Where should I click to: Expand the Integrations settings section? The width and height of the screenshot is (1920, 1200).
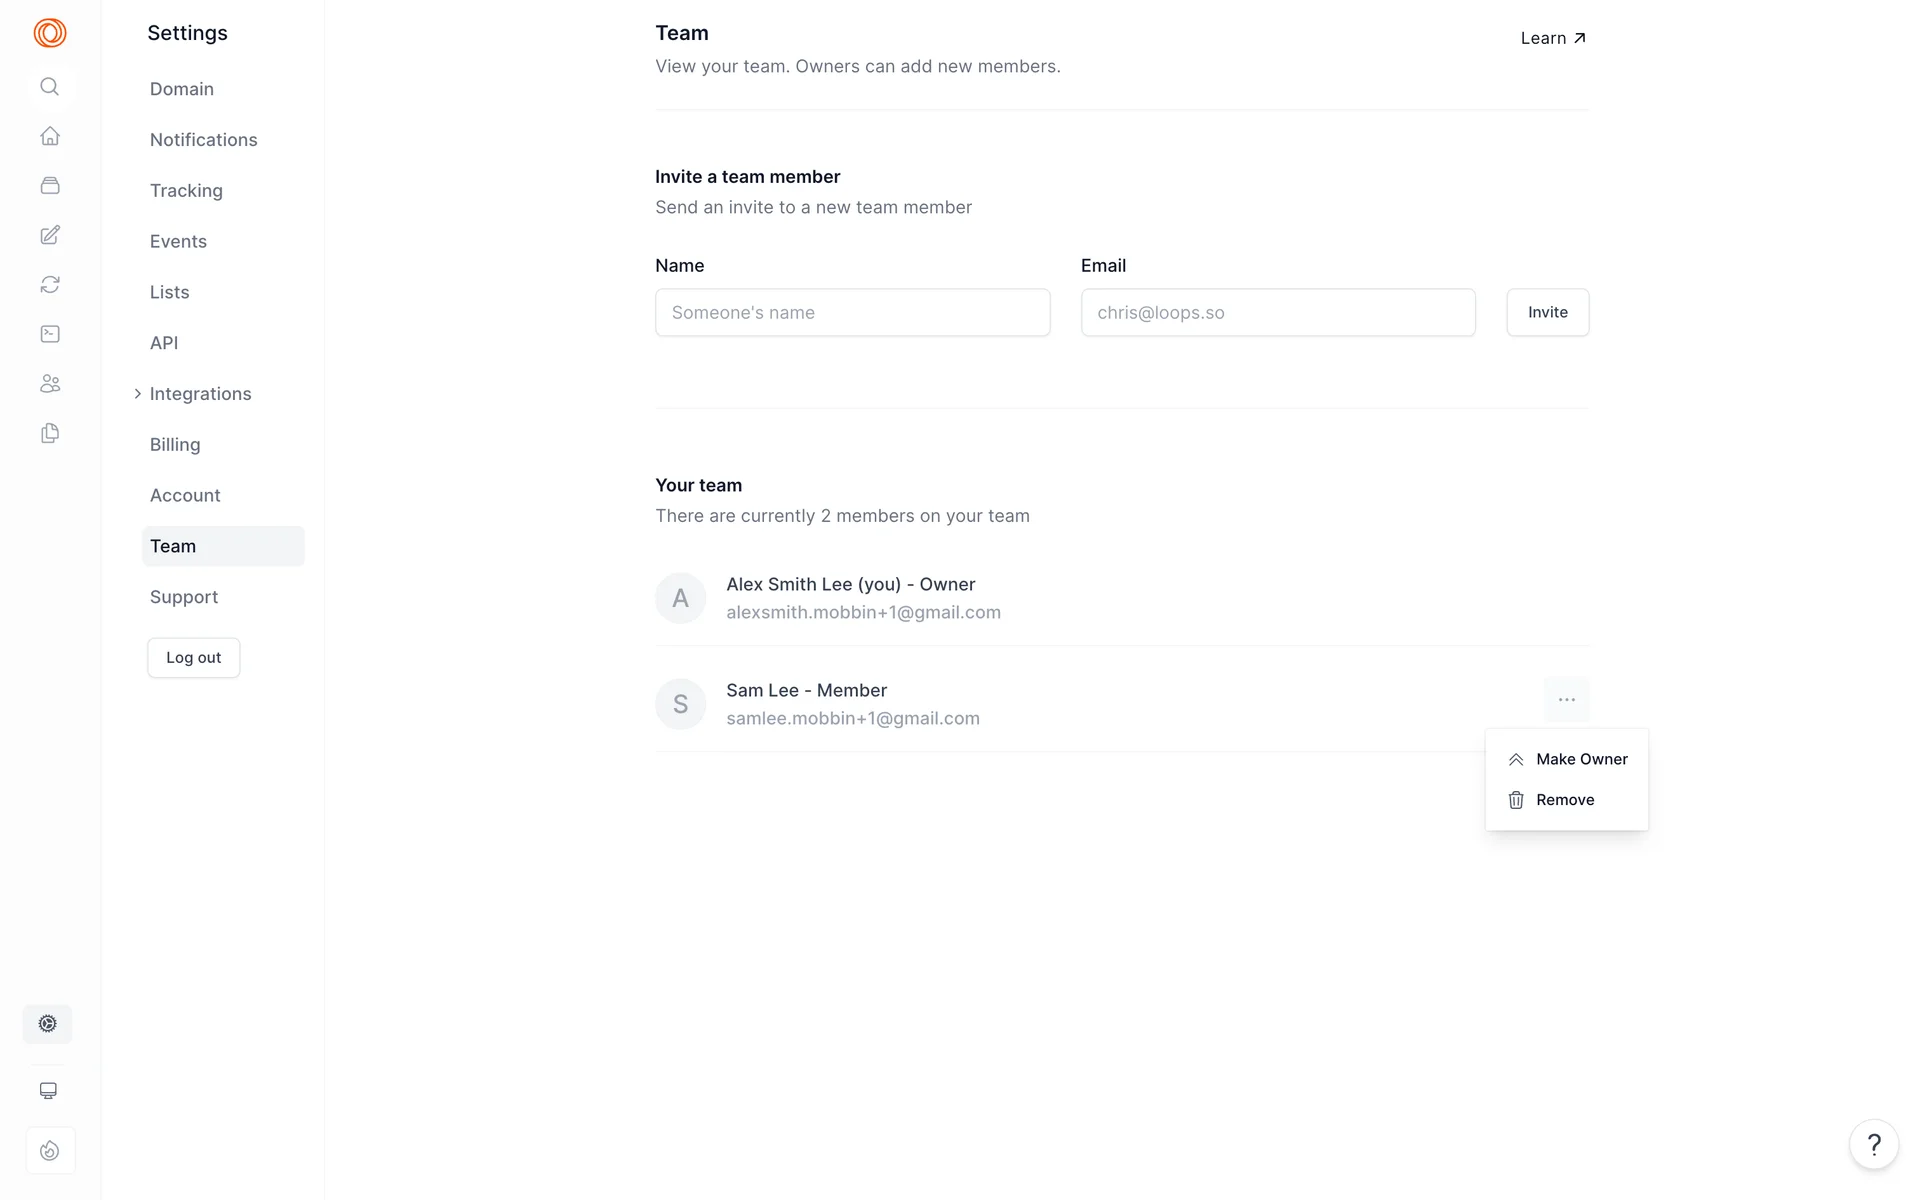[199, 394]
